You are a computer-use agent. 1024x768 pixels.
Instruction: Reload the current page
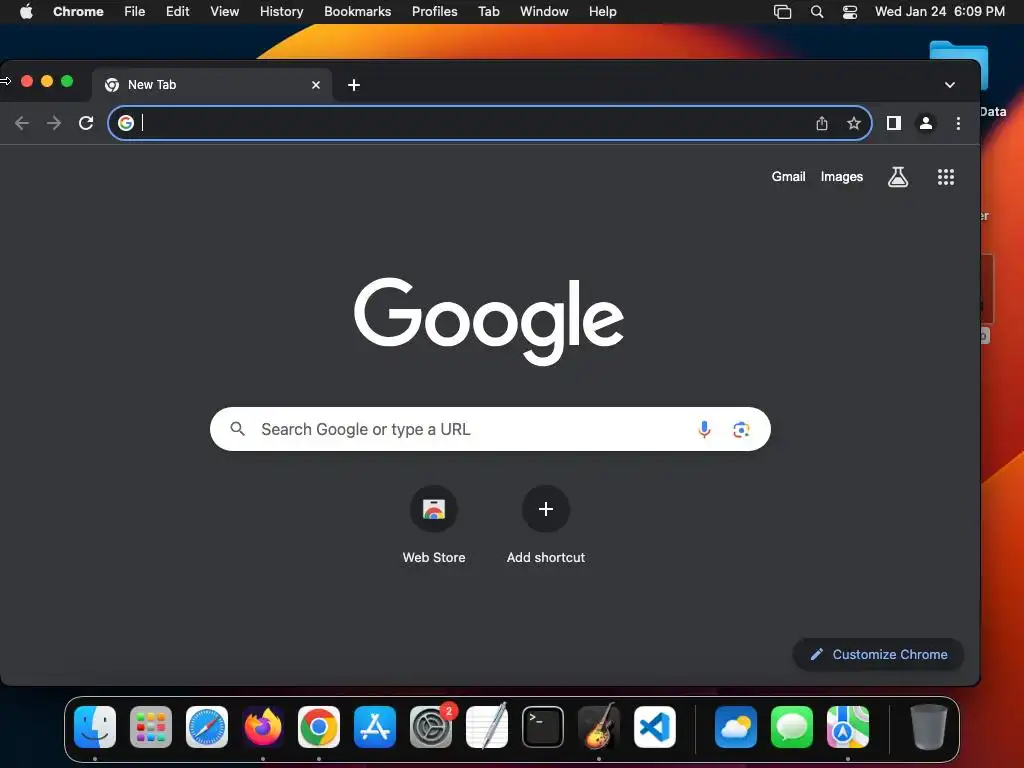click(86, 123)
